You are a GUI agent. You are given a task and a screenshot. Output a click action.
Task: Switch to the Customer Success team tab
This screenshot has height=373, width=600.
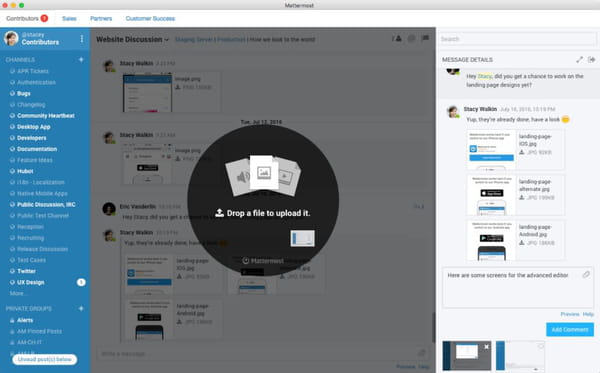point(150,18)
